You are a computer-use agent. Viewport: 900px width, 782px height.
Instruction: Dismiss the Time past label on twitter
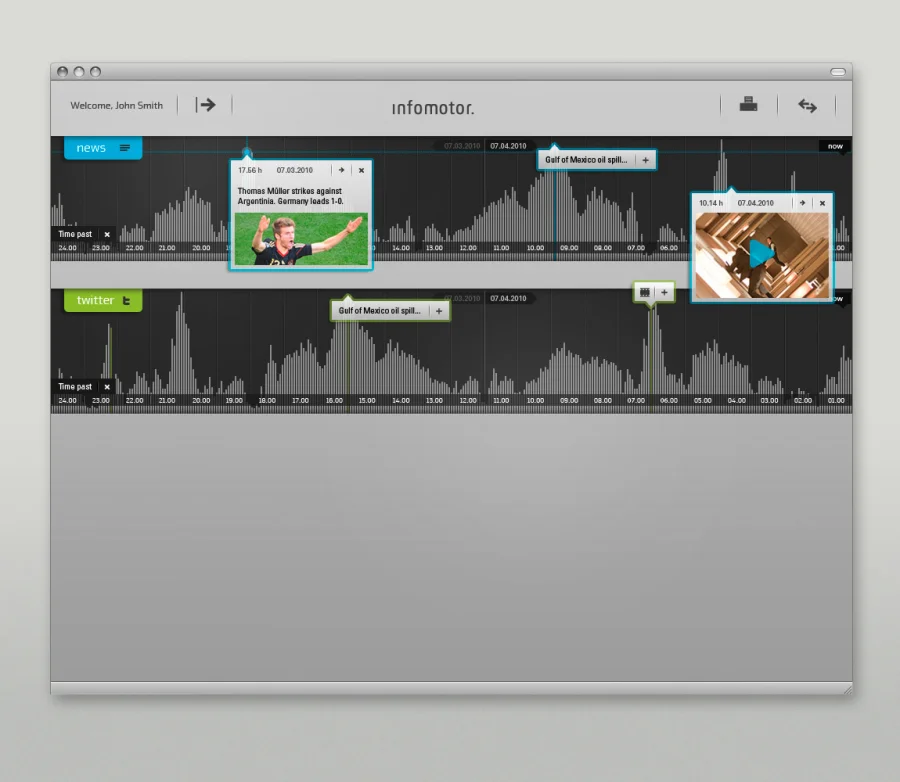(107, 386)
